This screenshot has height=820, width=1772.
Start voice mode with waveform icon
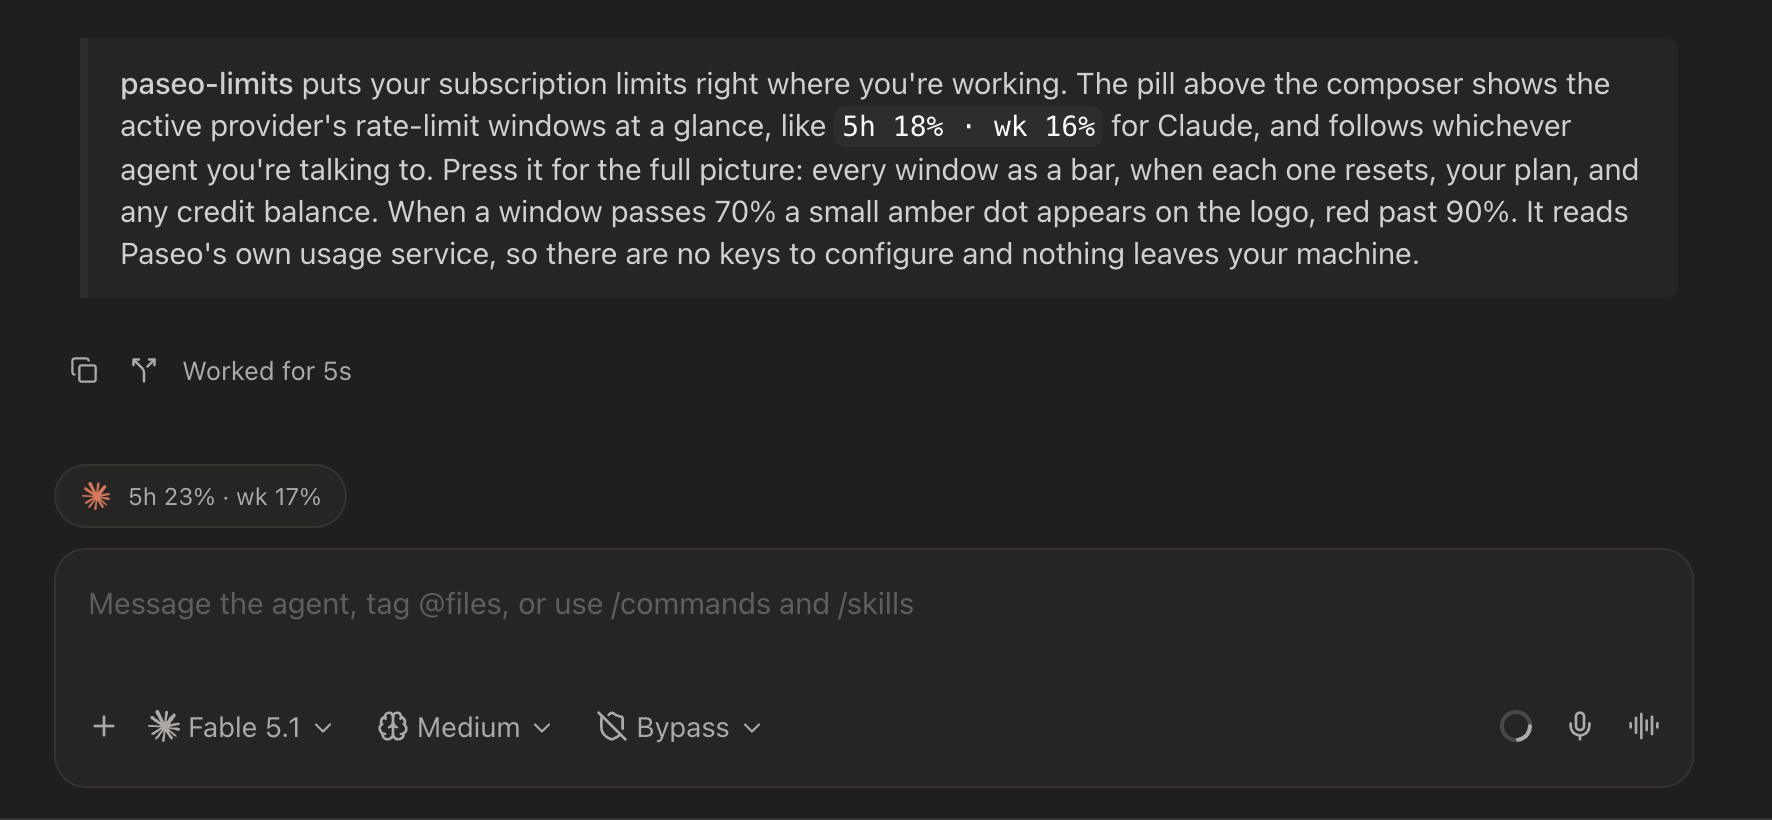point(1644,726)
